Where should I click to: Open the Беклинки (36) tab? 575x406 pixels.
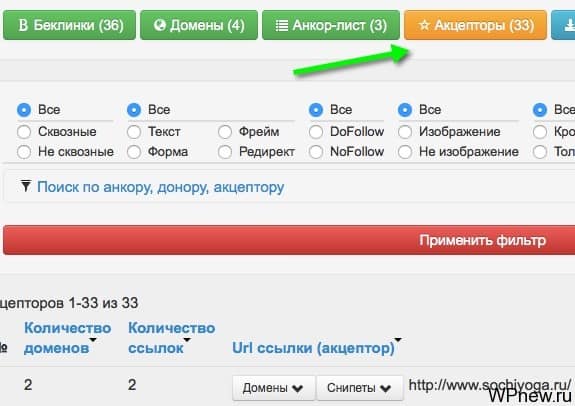69,25
